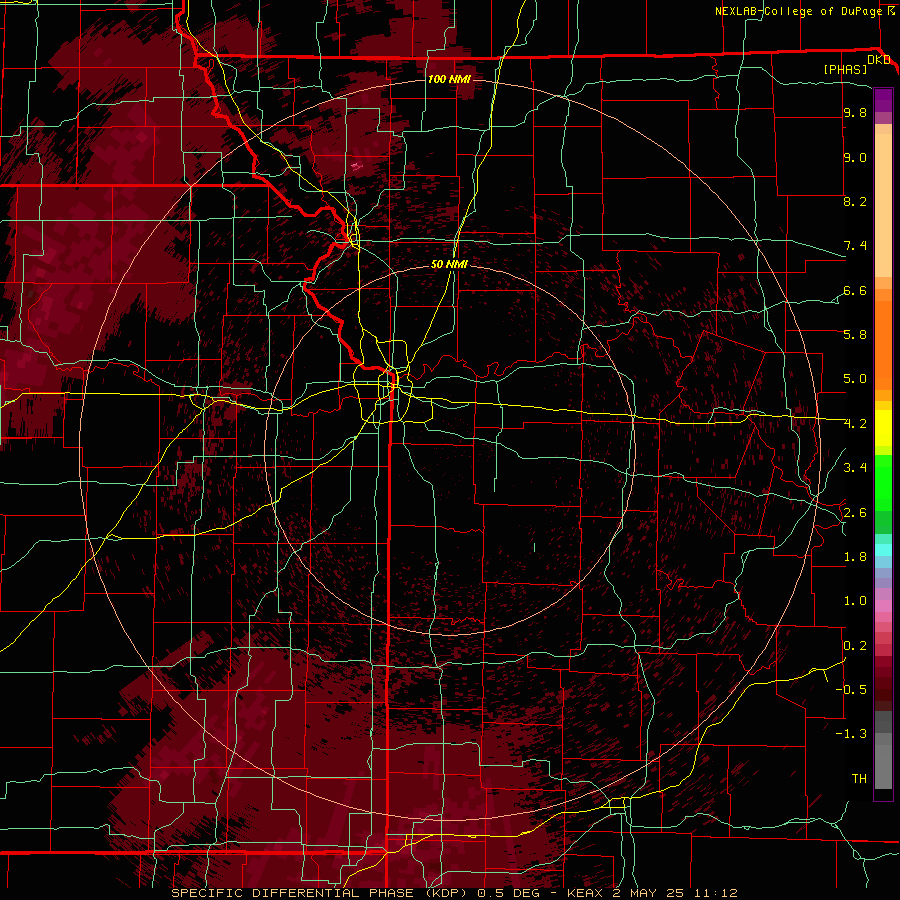The image size is (900, 900).
Task: Click the 5.8 color scale value
Action: 855,334
